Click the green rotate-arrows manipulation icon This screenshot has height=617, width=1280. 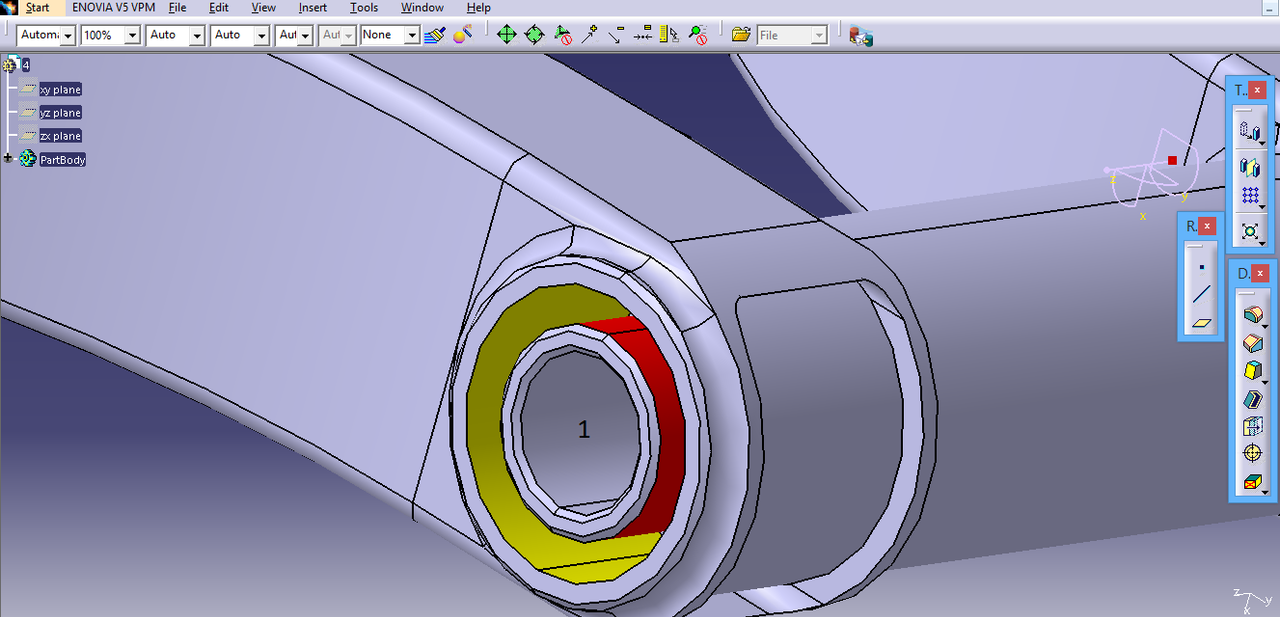pos(535,35)
